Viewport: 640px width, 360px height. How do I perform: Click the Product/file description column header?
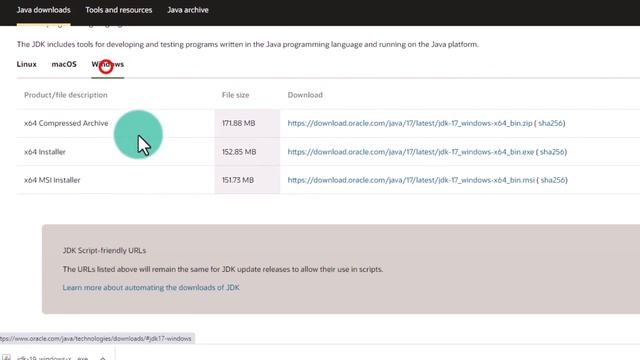tap(66, 95)
